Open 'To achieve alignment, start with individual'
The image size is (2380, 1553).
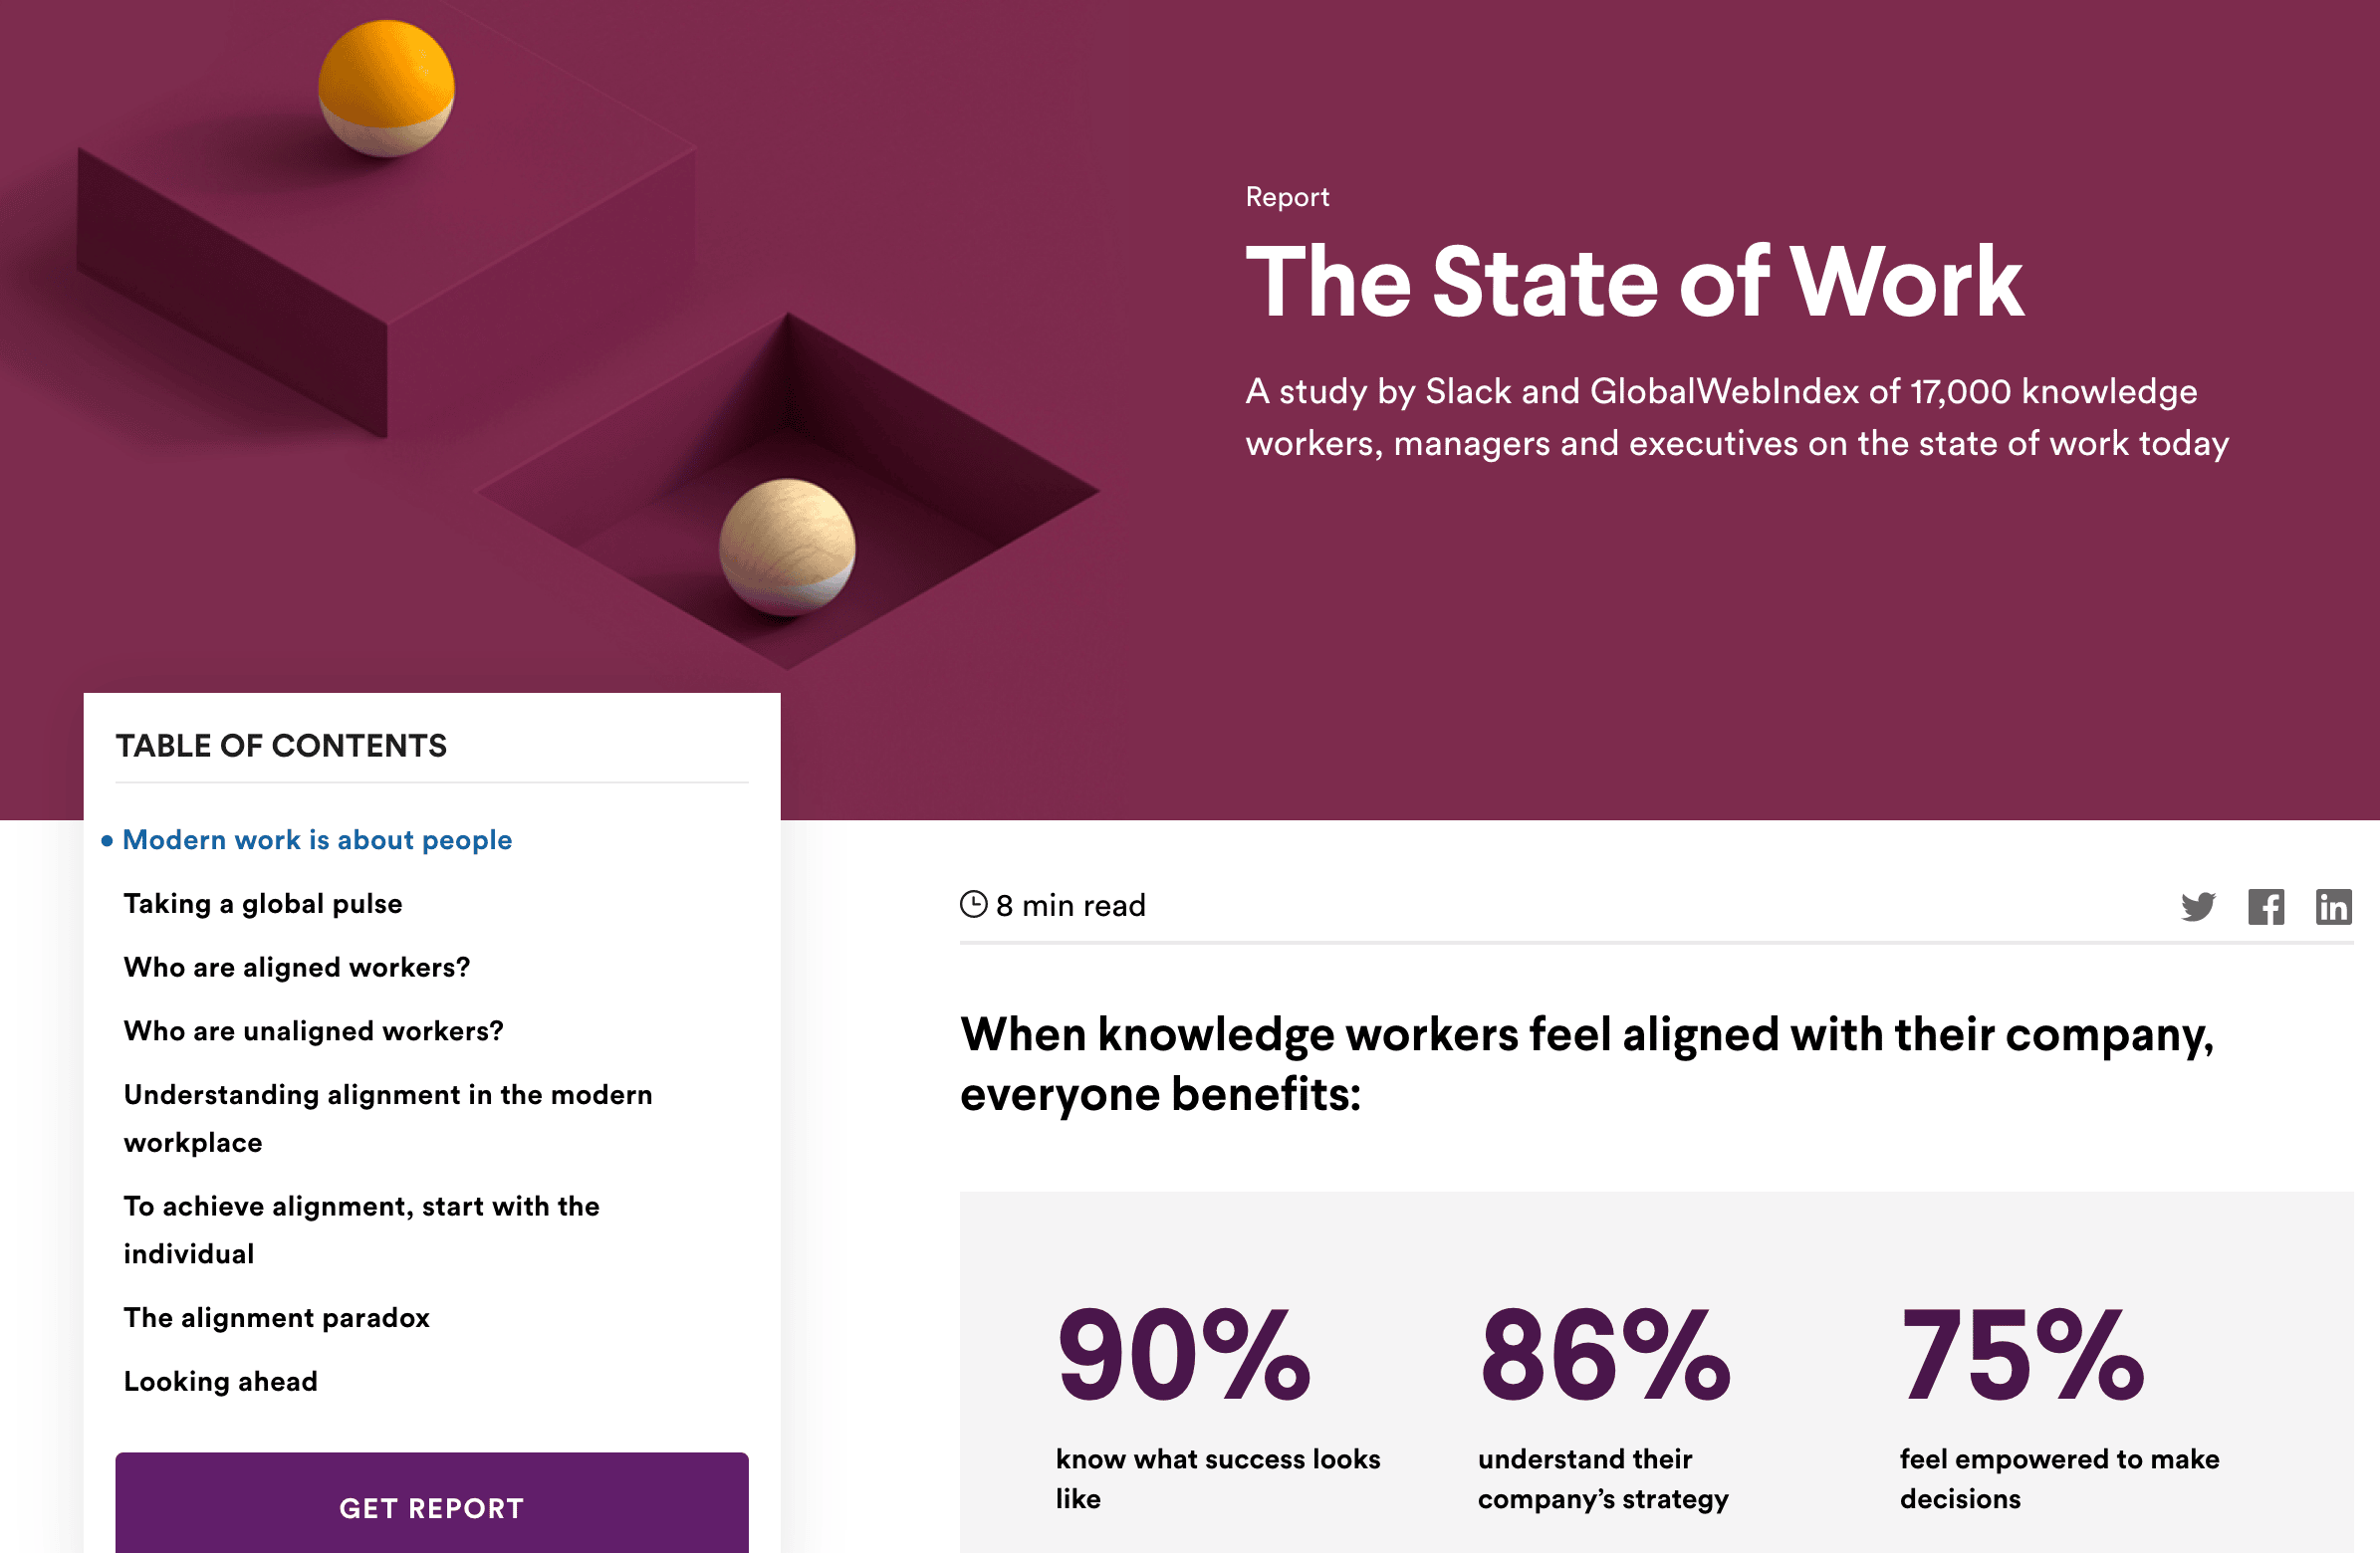(x=361, y=1230)
